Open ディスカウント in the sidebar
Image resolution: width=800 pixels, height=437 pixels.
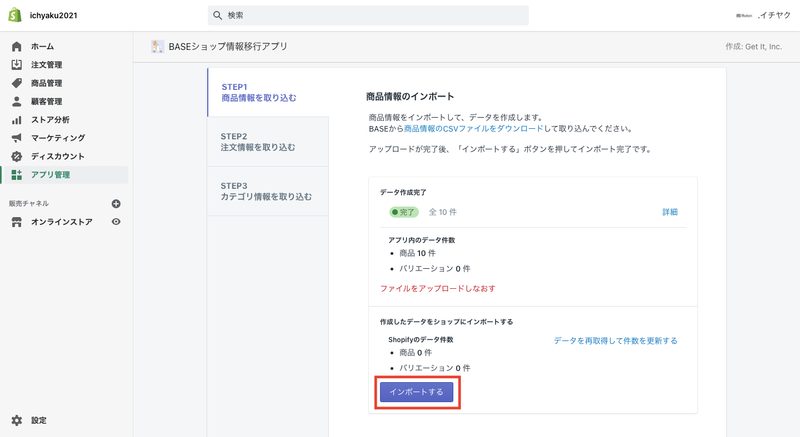click(x=58, y=157)
